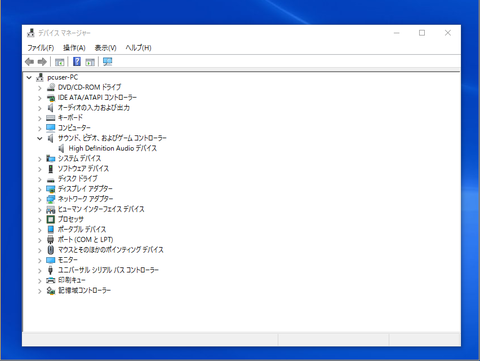Click the blue Help question-mark icon

pos(77,62)
